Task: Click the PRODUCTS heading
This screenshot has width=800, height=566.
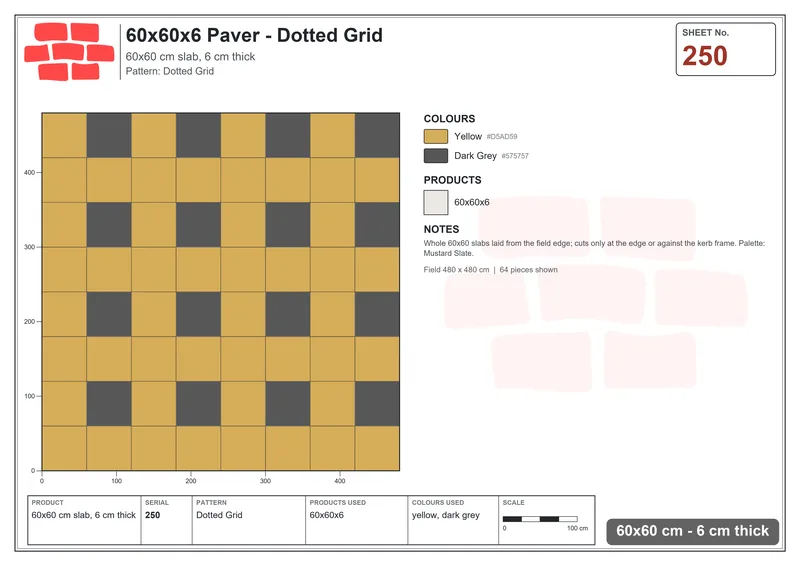Action: pos(453,180)
